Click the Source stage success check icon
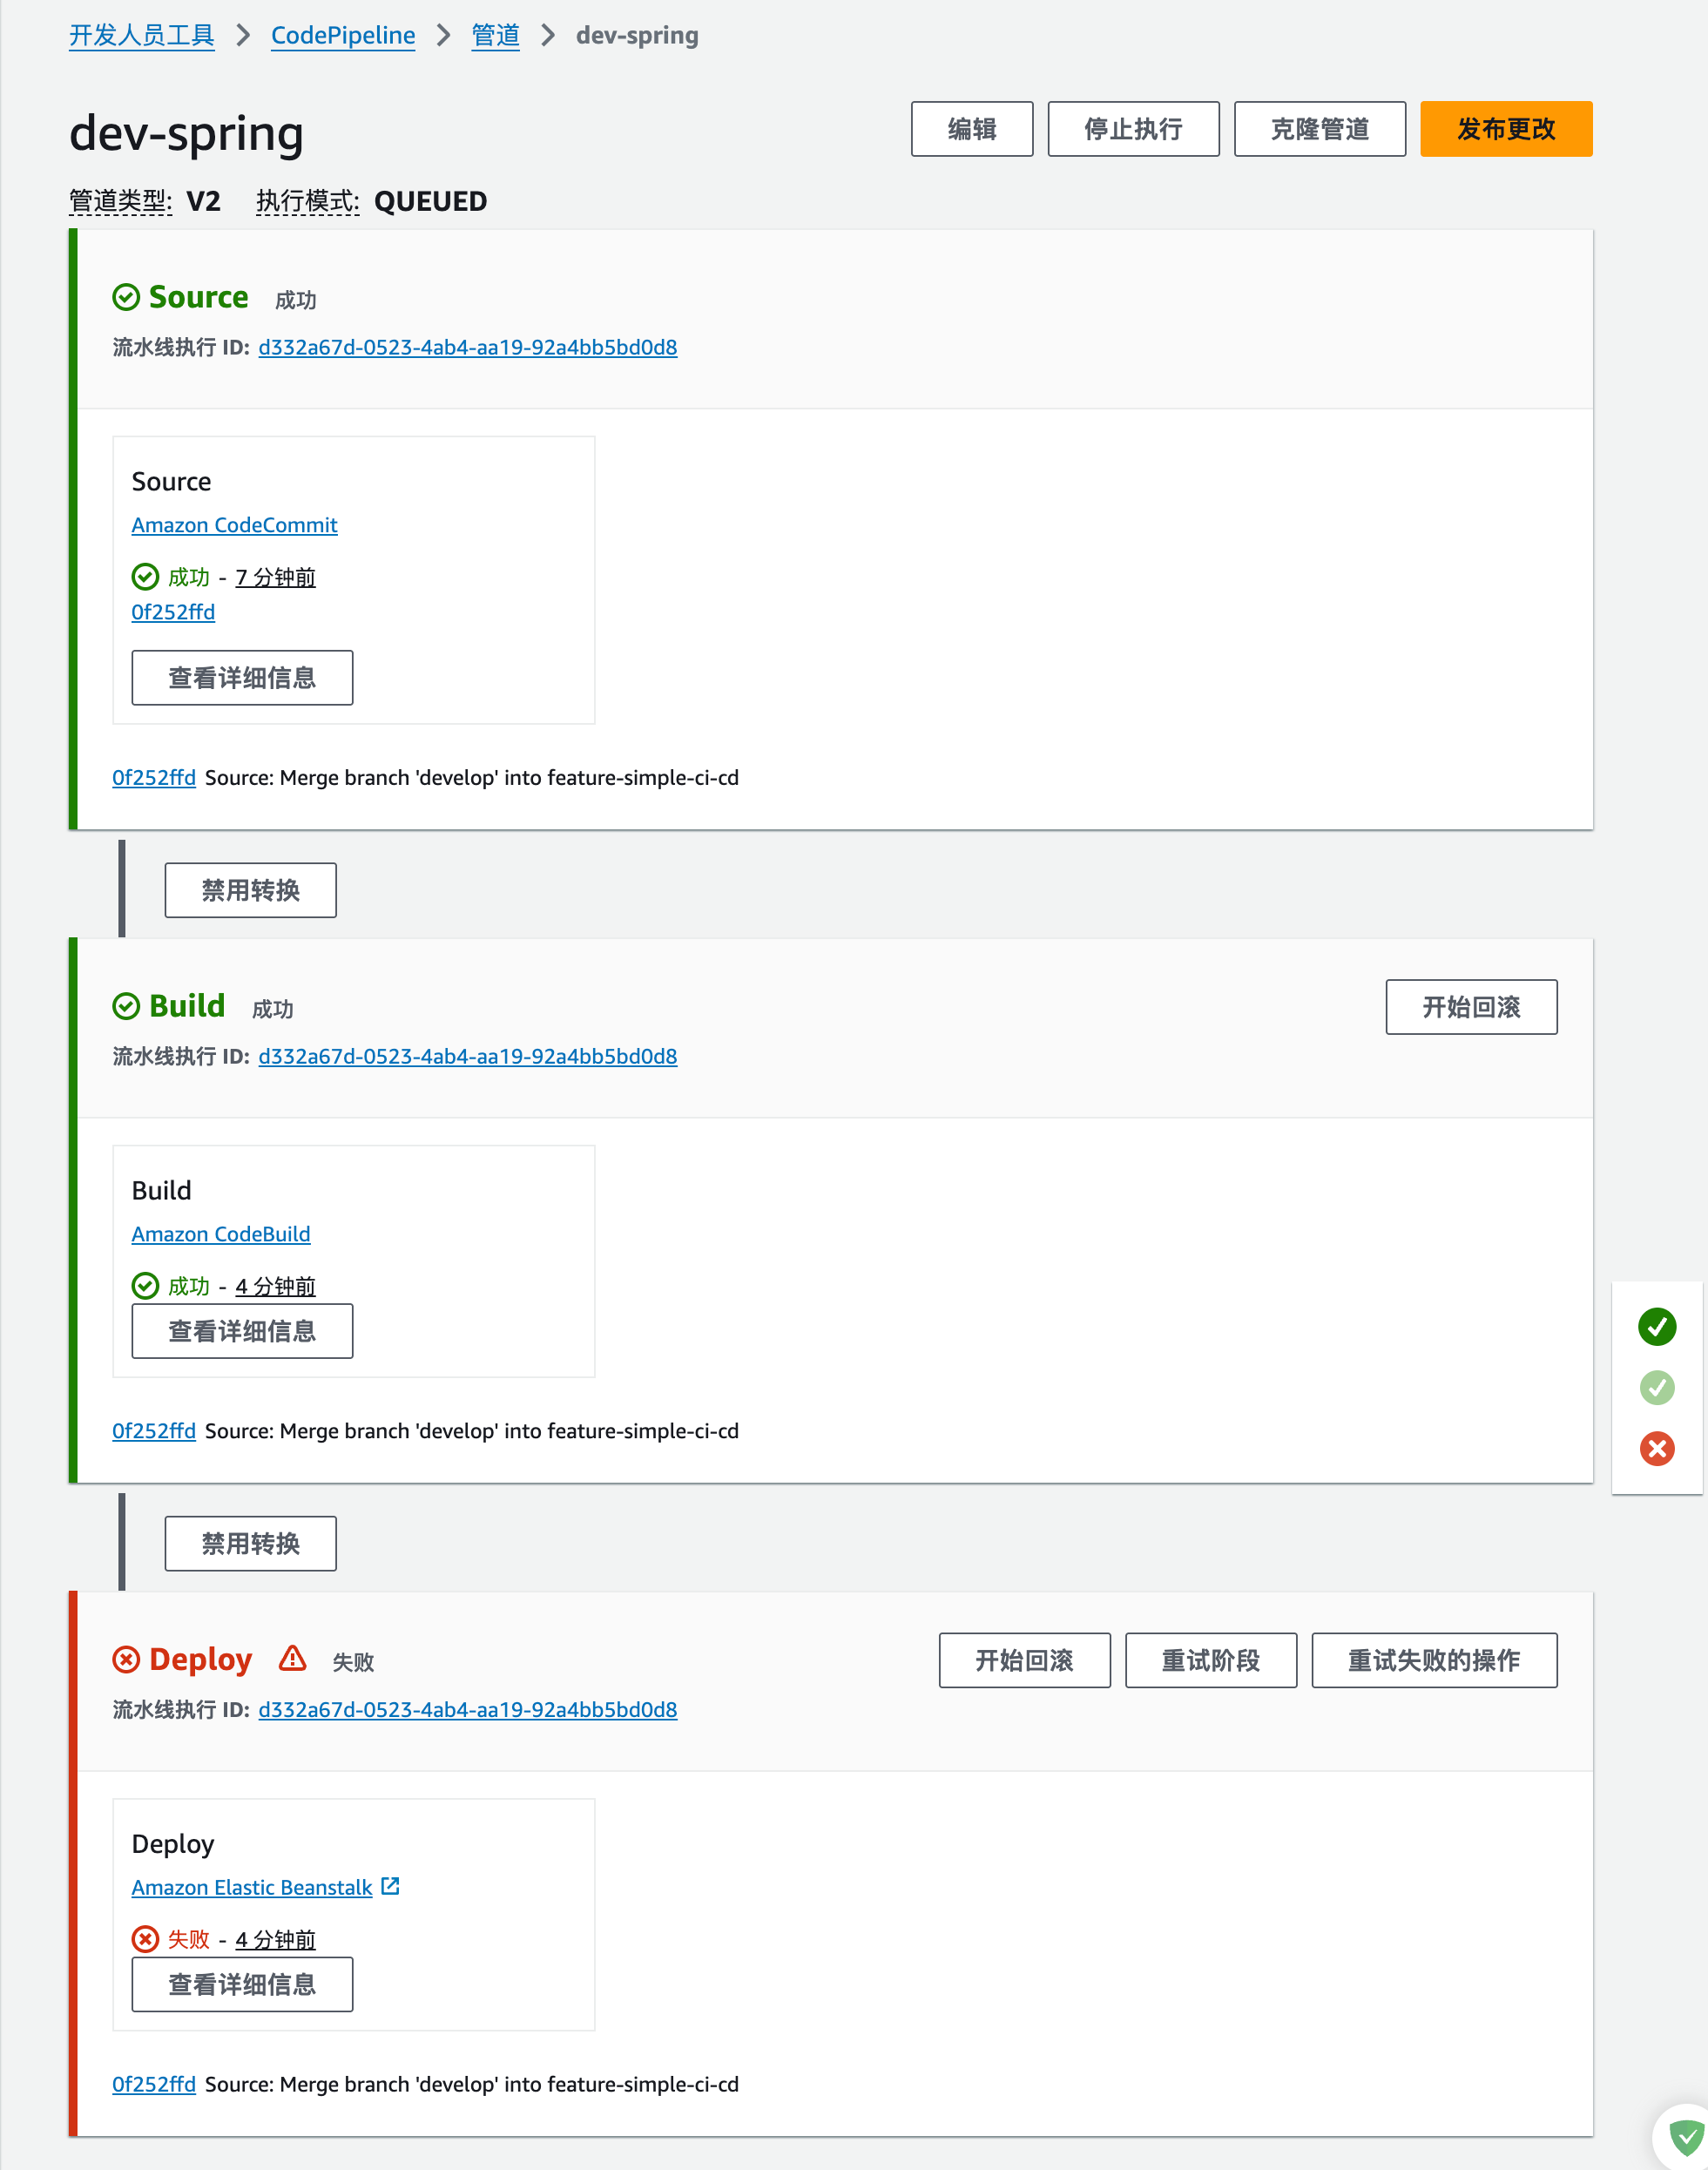This screenshot has width=1708, height=2170. coord(126,297)
